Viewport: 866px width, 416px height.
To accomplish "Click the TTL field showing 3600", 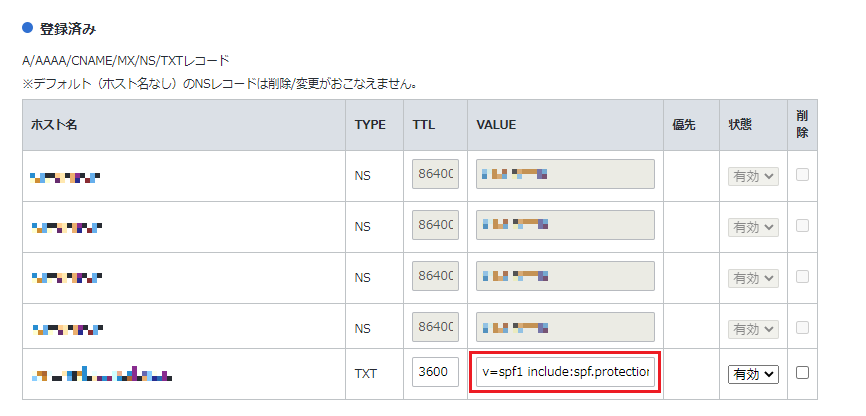I will pos(435,373).
